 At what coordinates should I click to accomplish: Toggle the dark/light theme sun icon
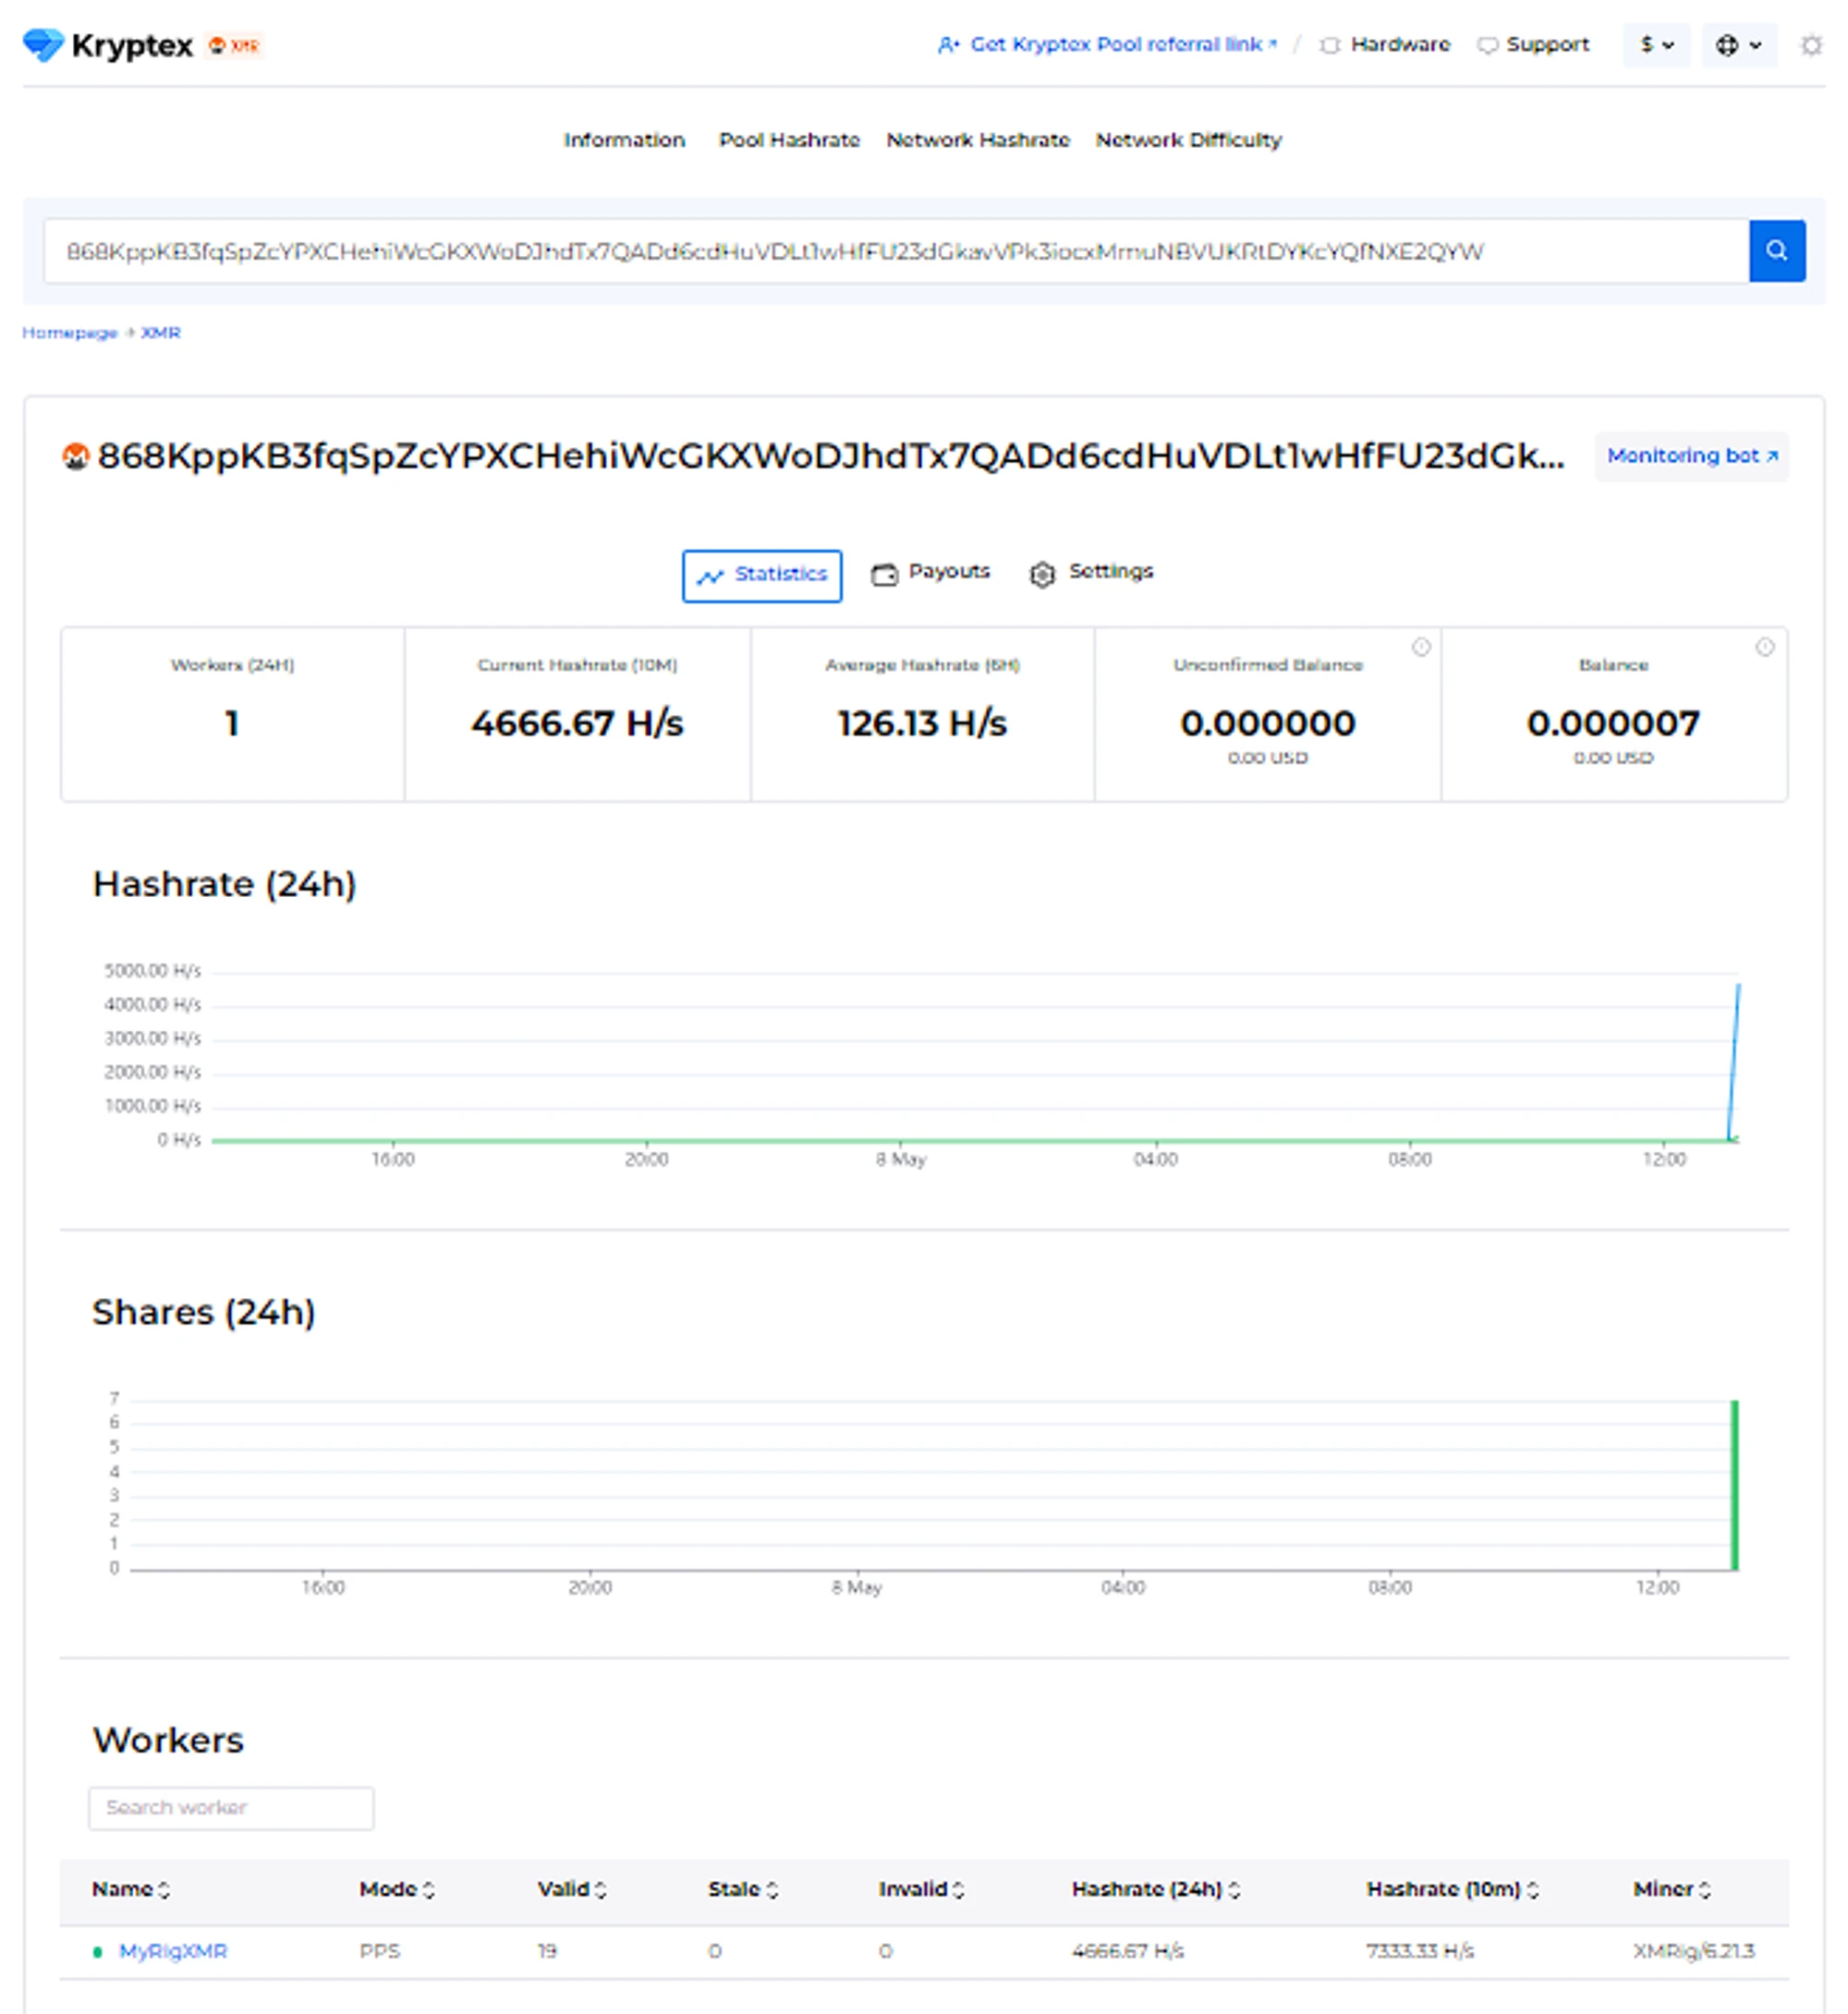tap(1810, 45)
